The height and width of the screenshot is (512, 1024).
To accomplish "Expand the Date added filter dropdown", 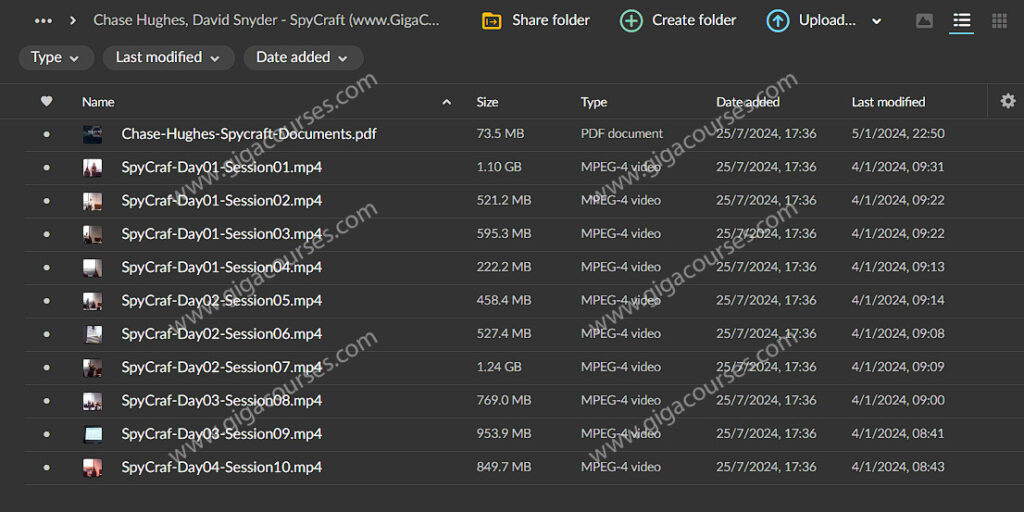I will point(302,58).
